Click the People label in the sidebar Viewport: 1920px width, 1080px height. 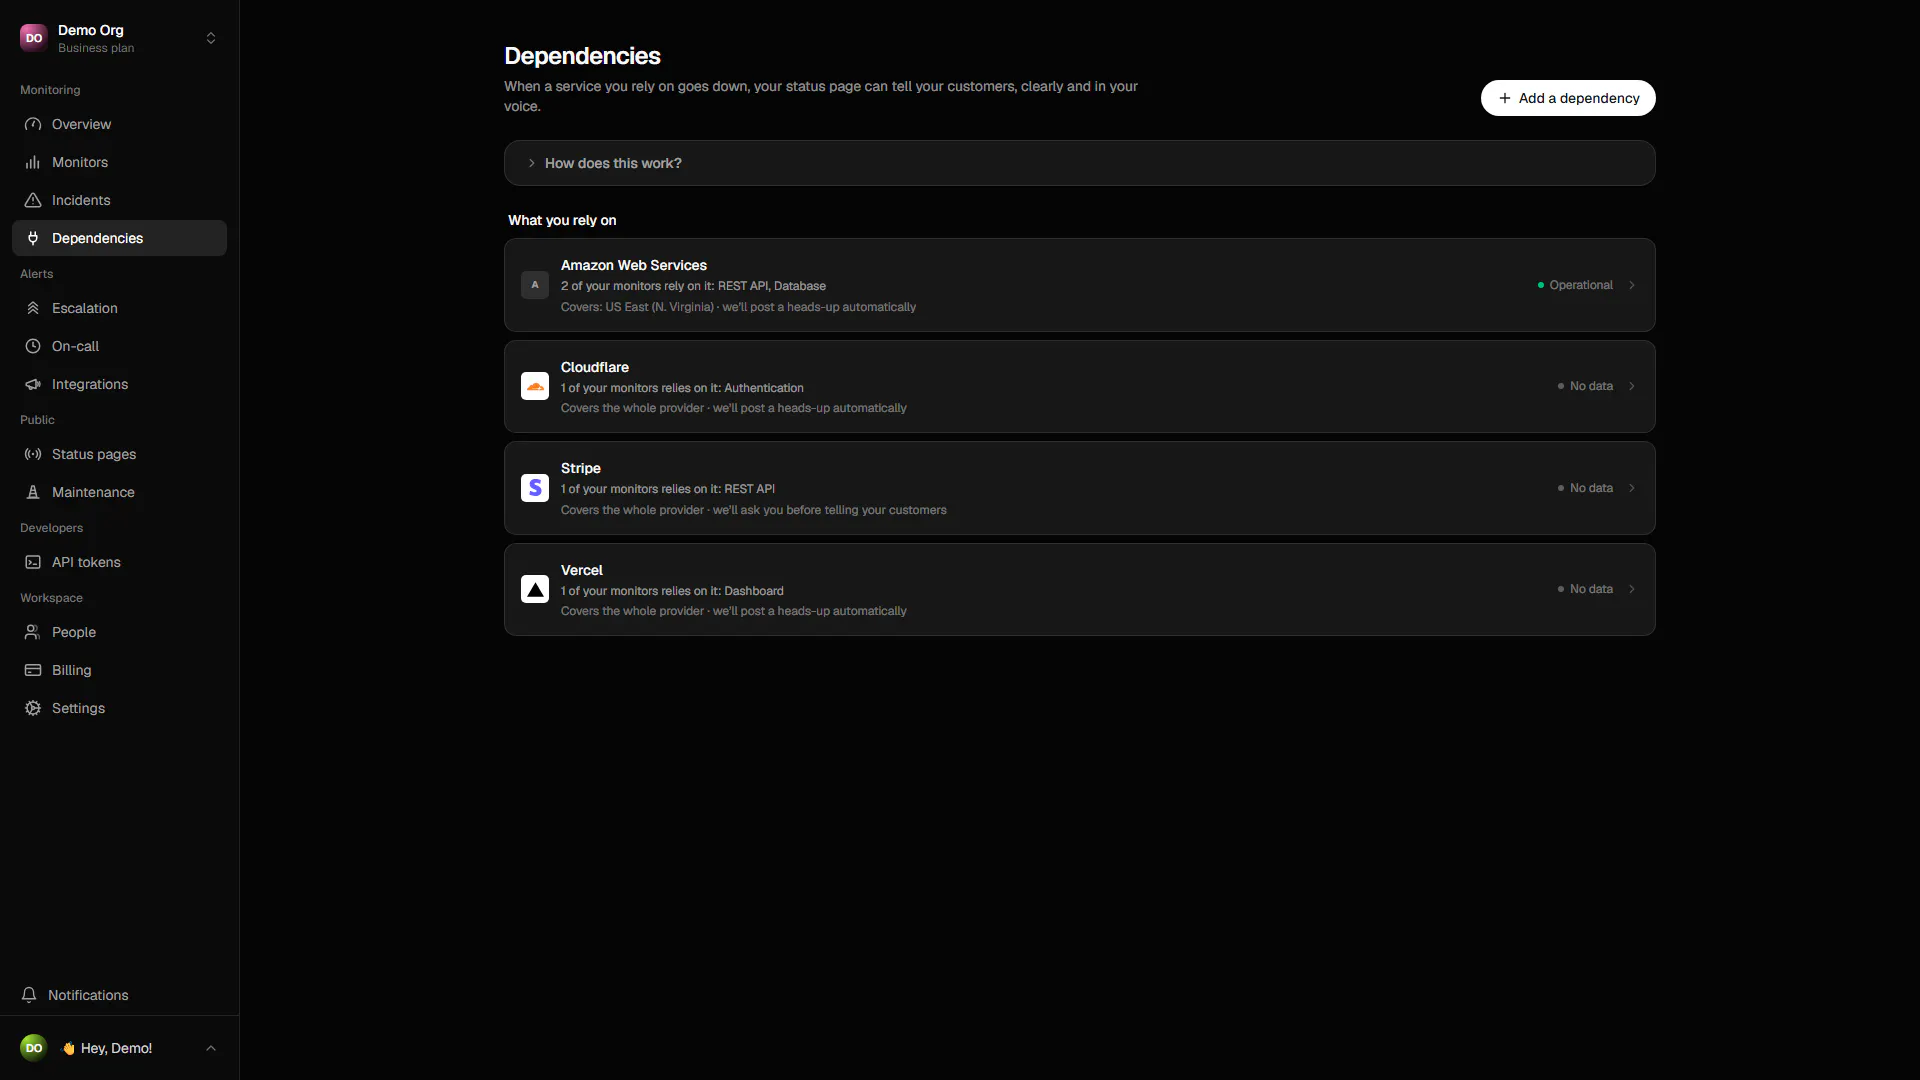74,632
